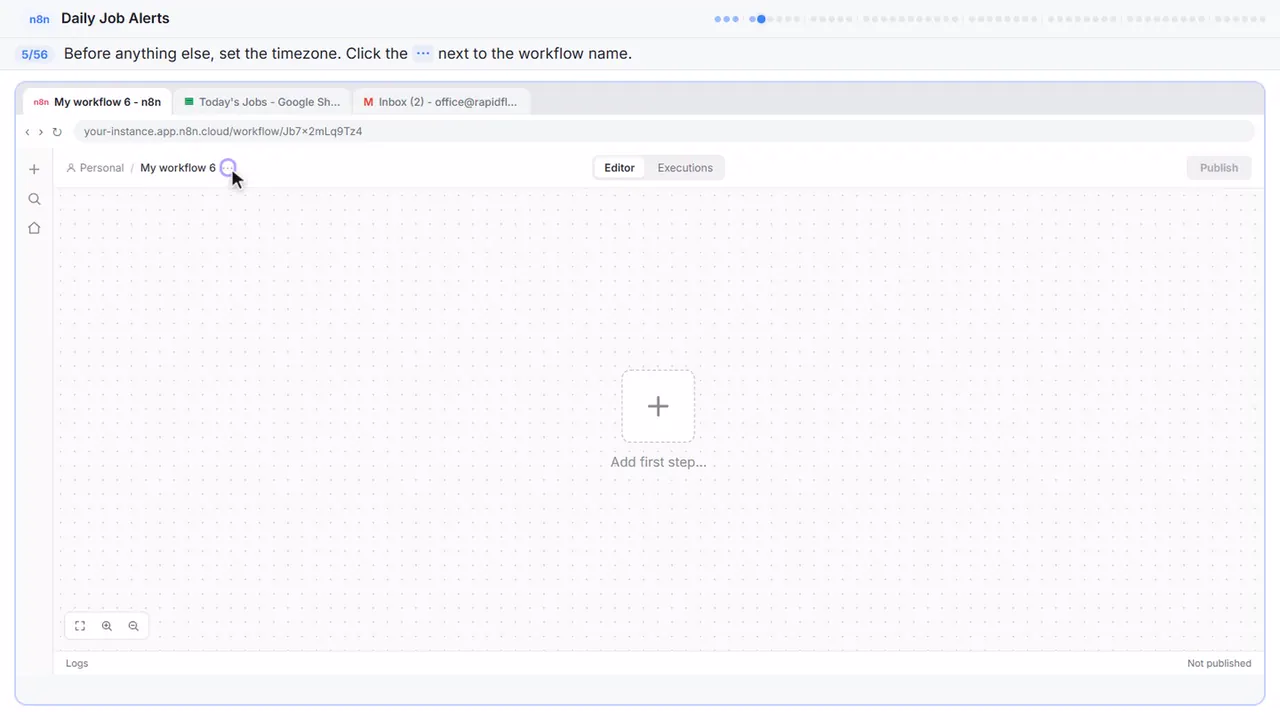Open the Today's Jobs Google Sheets tab
This screenshot has height=720, width=1280.
pyautogui.click(x=262, y=102)
